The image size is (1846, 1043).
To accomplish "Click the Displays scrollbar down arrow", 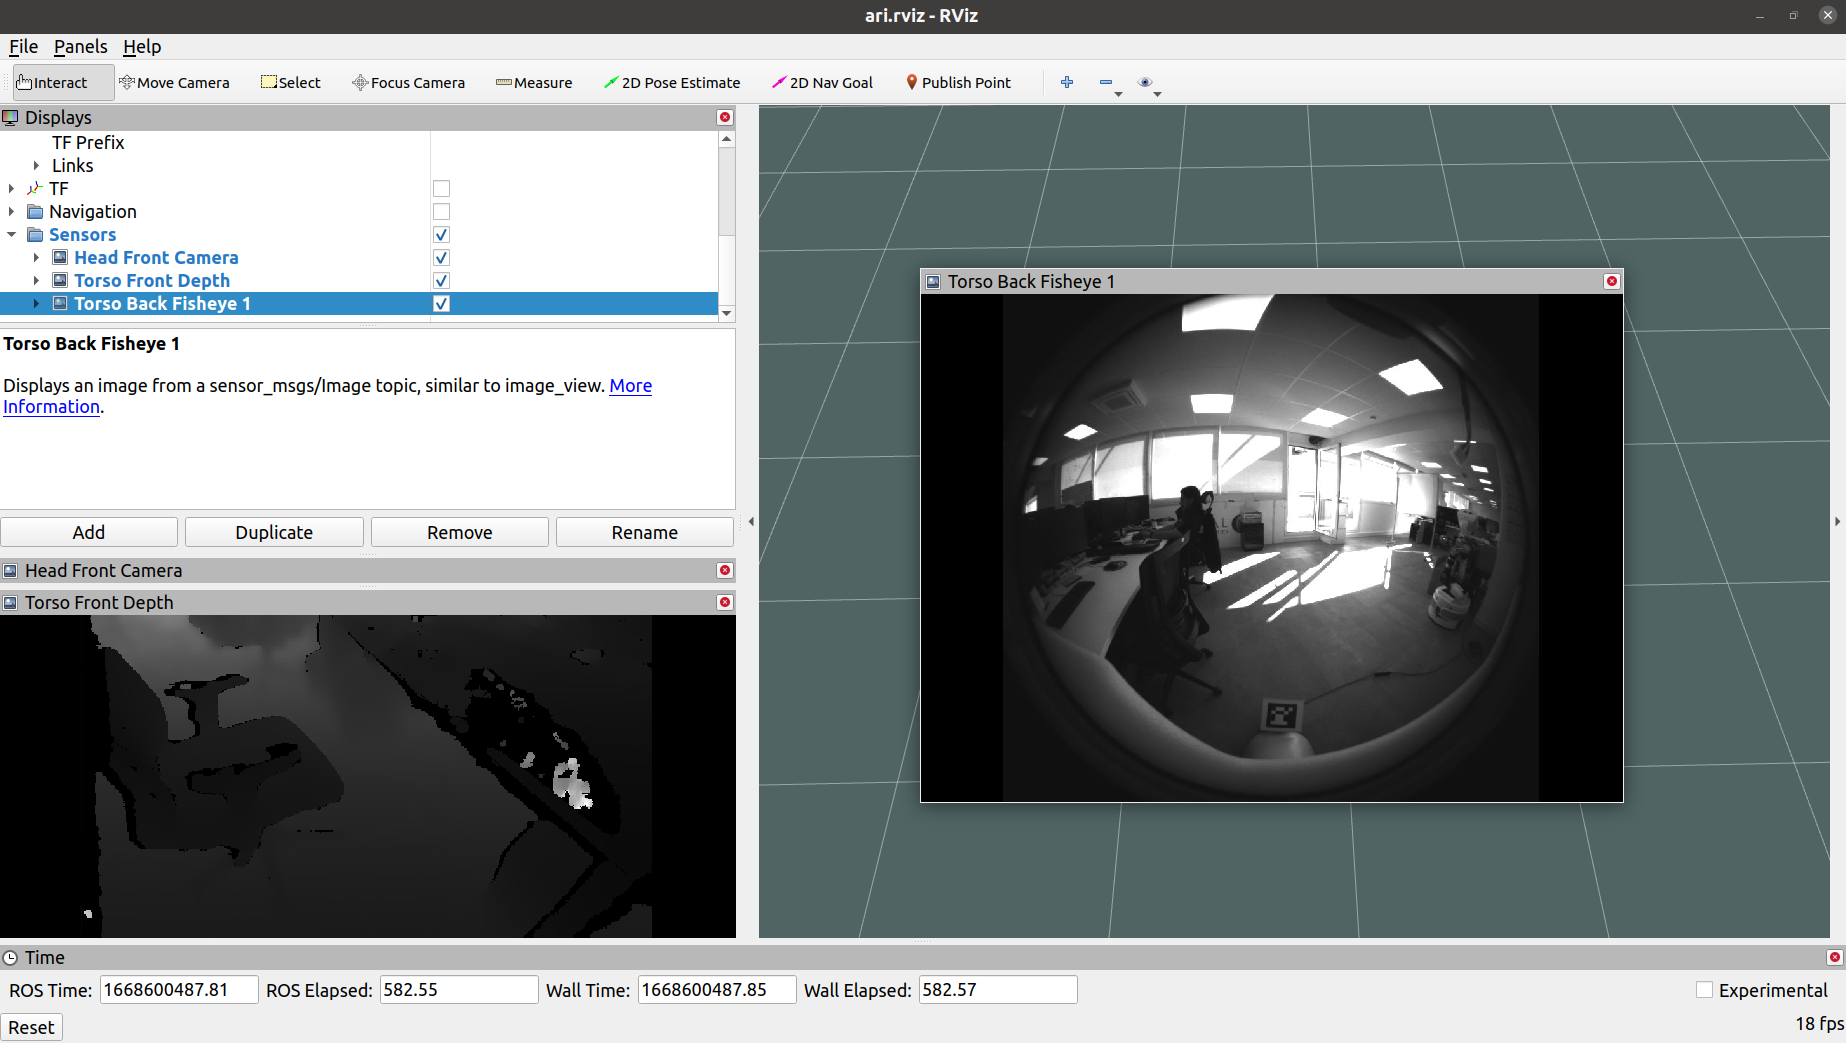I will tap(727, 313).
